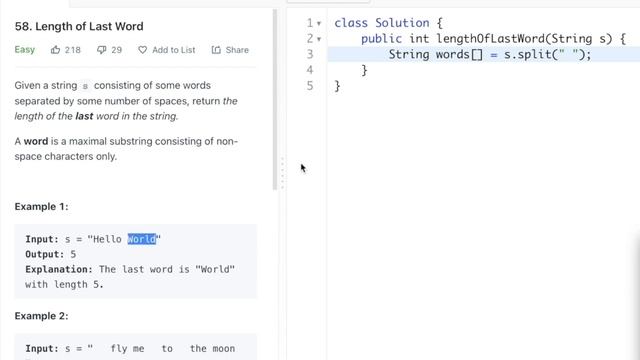Screen dimensions: 640x360
Task: Click the Example 2 input 'fly me to the moon'
Action: tap(173, 349)
